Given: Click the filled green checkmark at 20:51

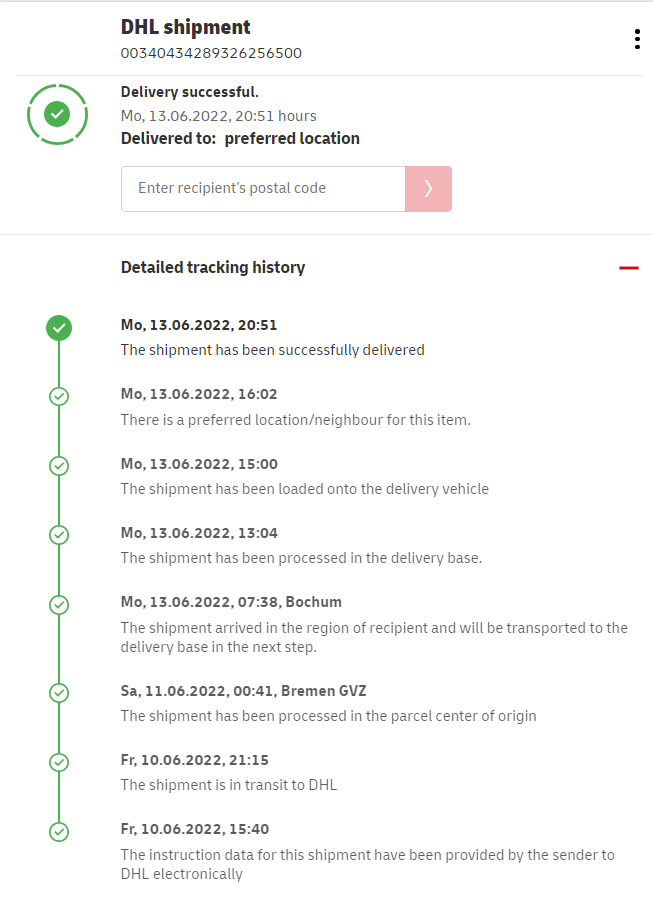Looking at the screenshot, I should click(59, 328).
